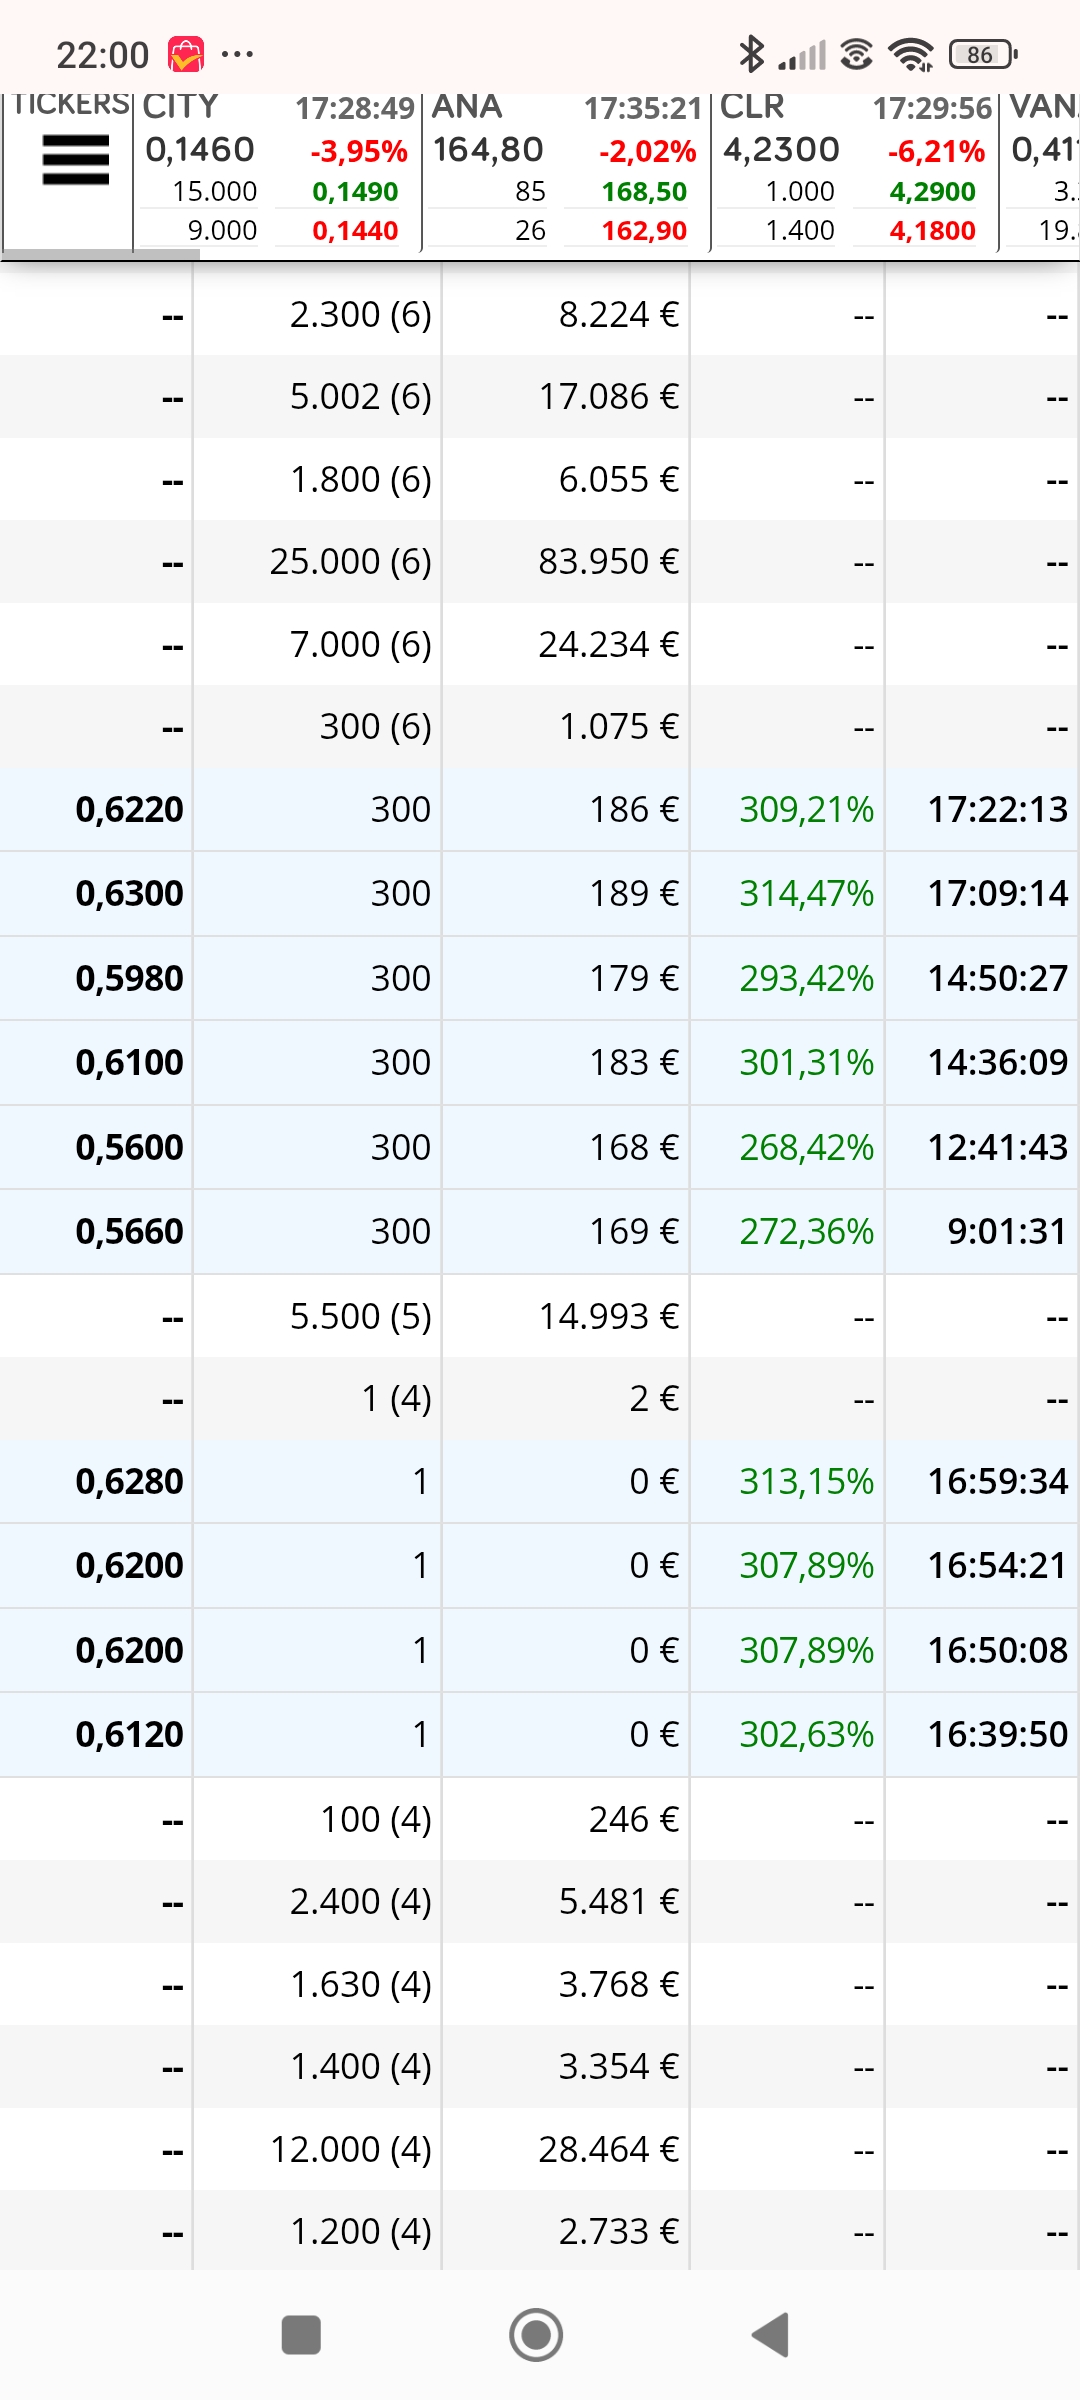
Task: Open the hamburger menu under TICKERS
Action: [75, 160]
